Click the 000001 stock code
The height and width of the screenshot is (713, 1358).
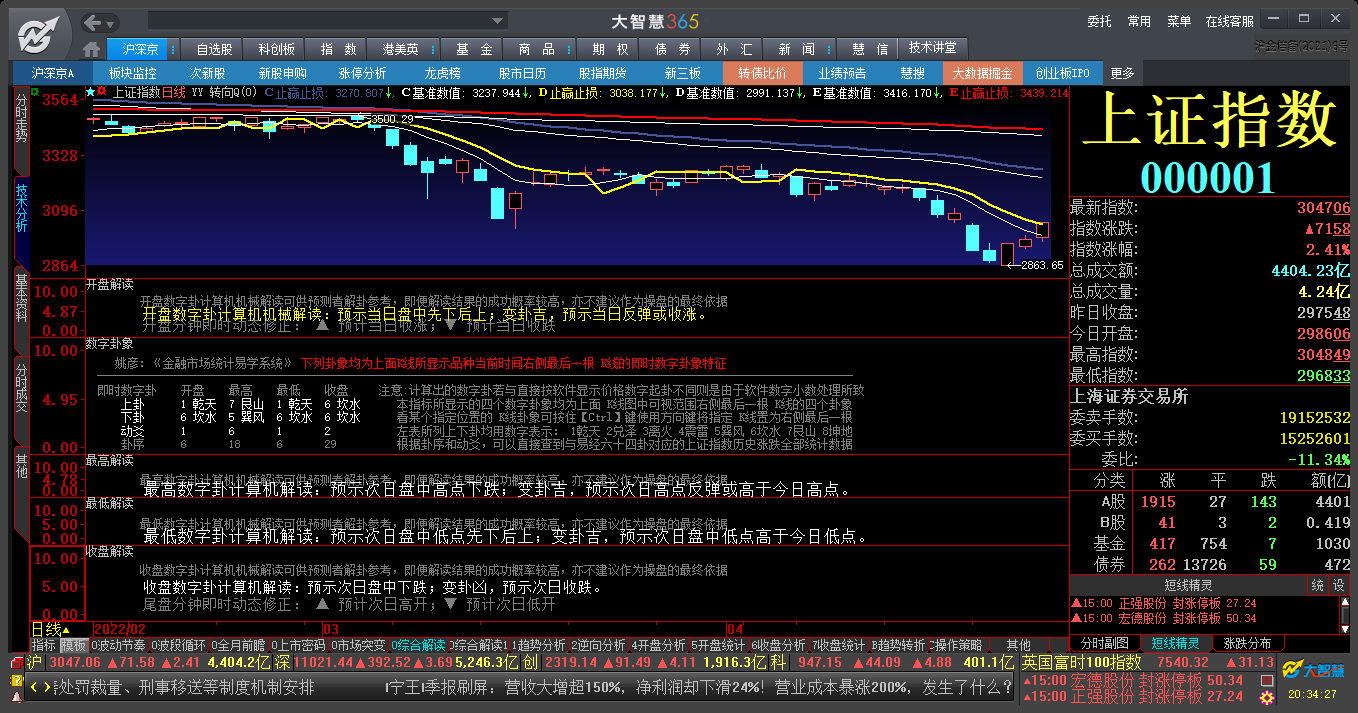pyautogui.click(x=1208, y=177)
